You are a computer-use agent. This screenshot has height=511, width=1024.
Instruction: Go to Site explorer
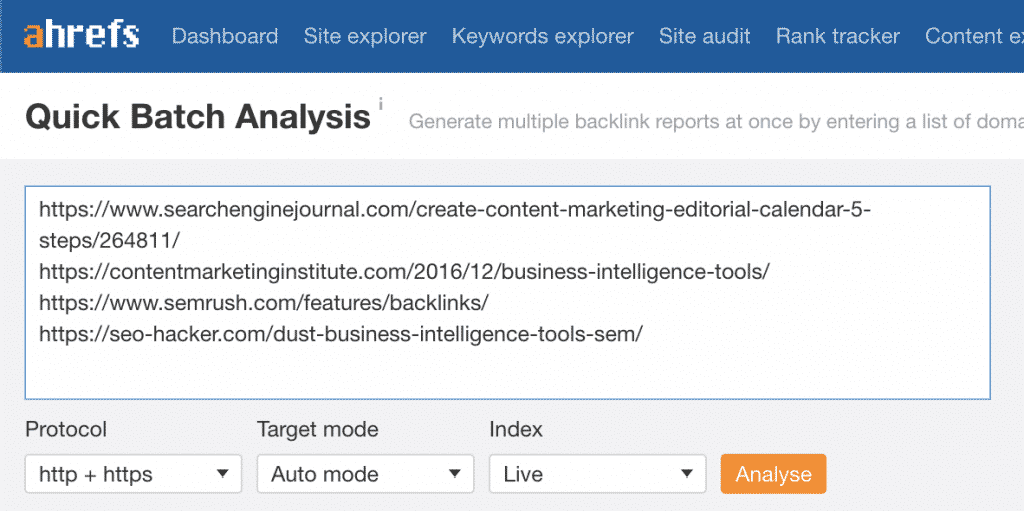tap(365, 37)
